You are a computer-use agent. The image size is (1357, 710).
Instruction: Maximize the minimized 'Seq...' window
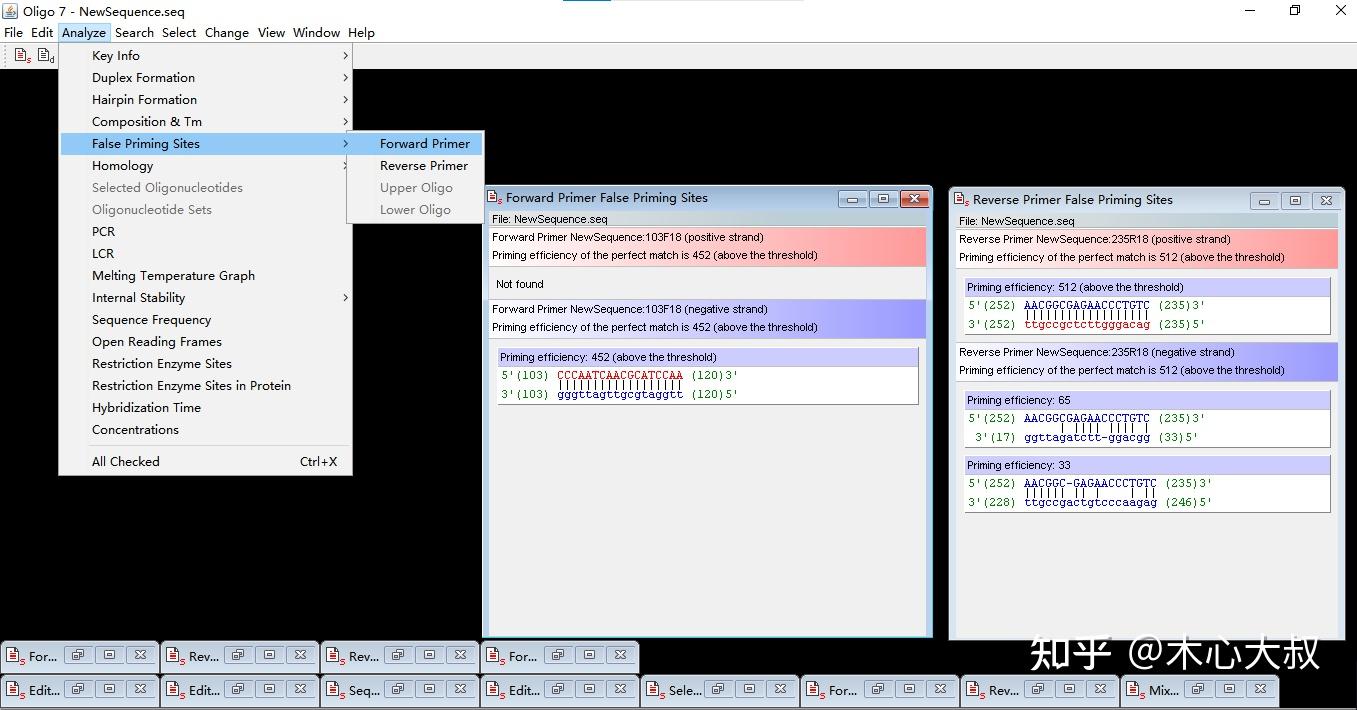pyautogui.click(x=429, y=689)
